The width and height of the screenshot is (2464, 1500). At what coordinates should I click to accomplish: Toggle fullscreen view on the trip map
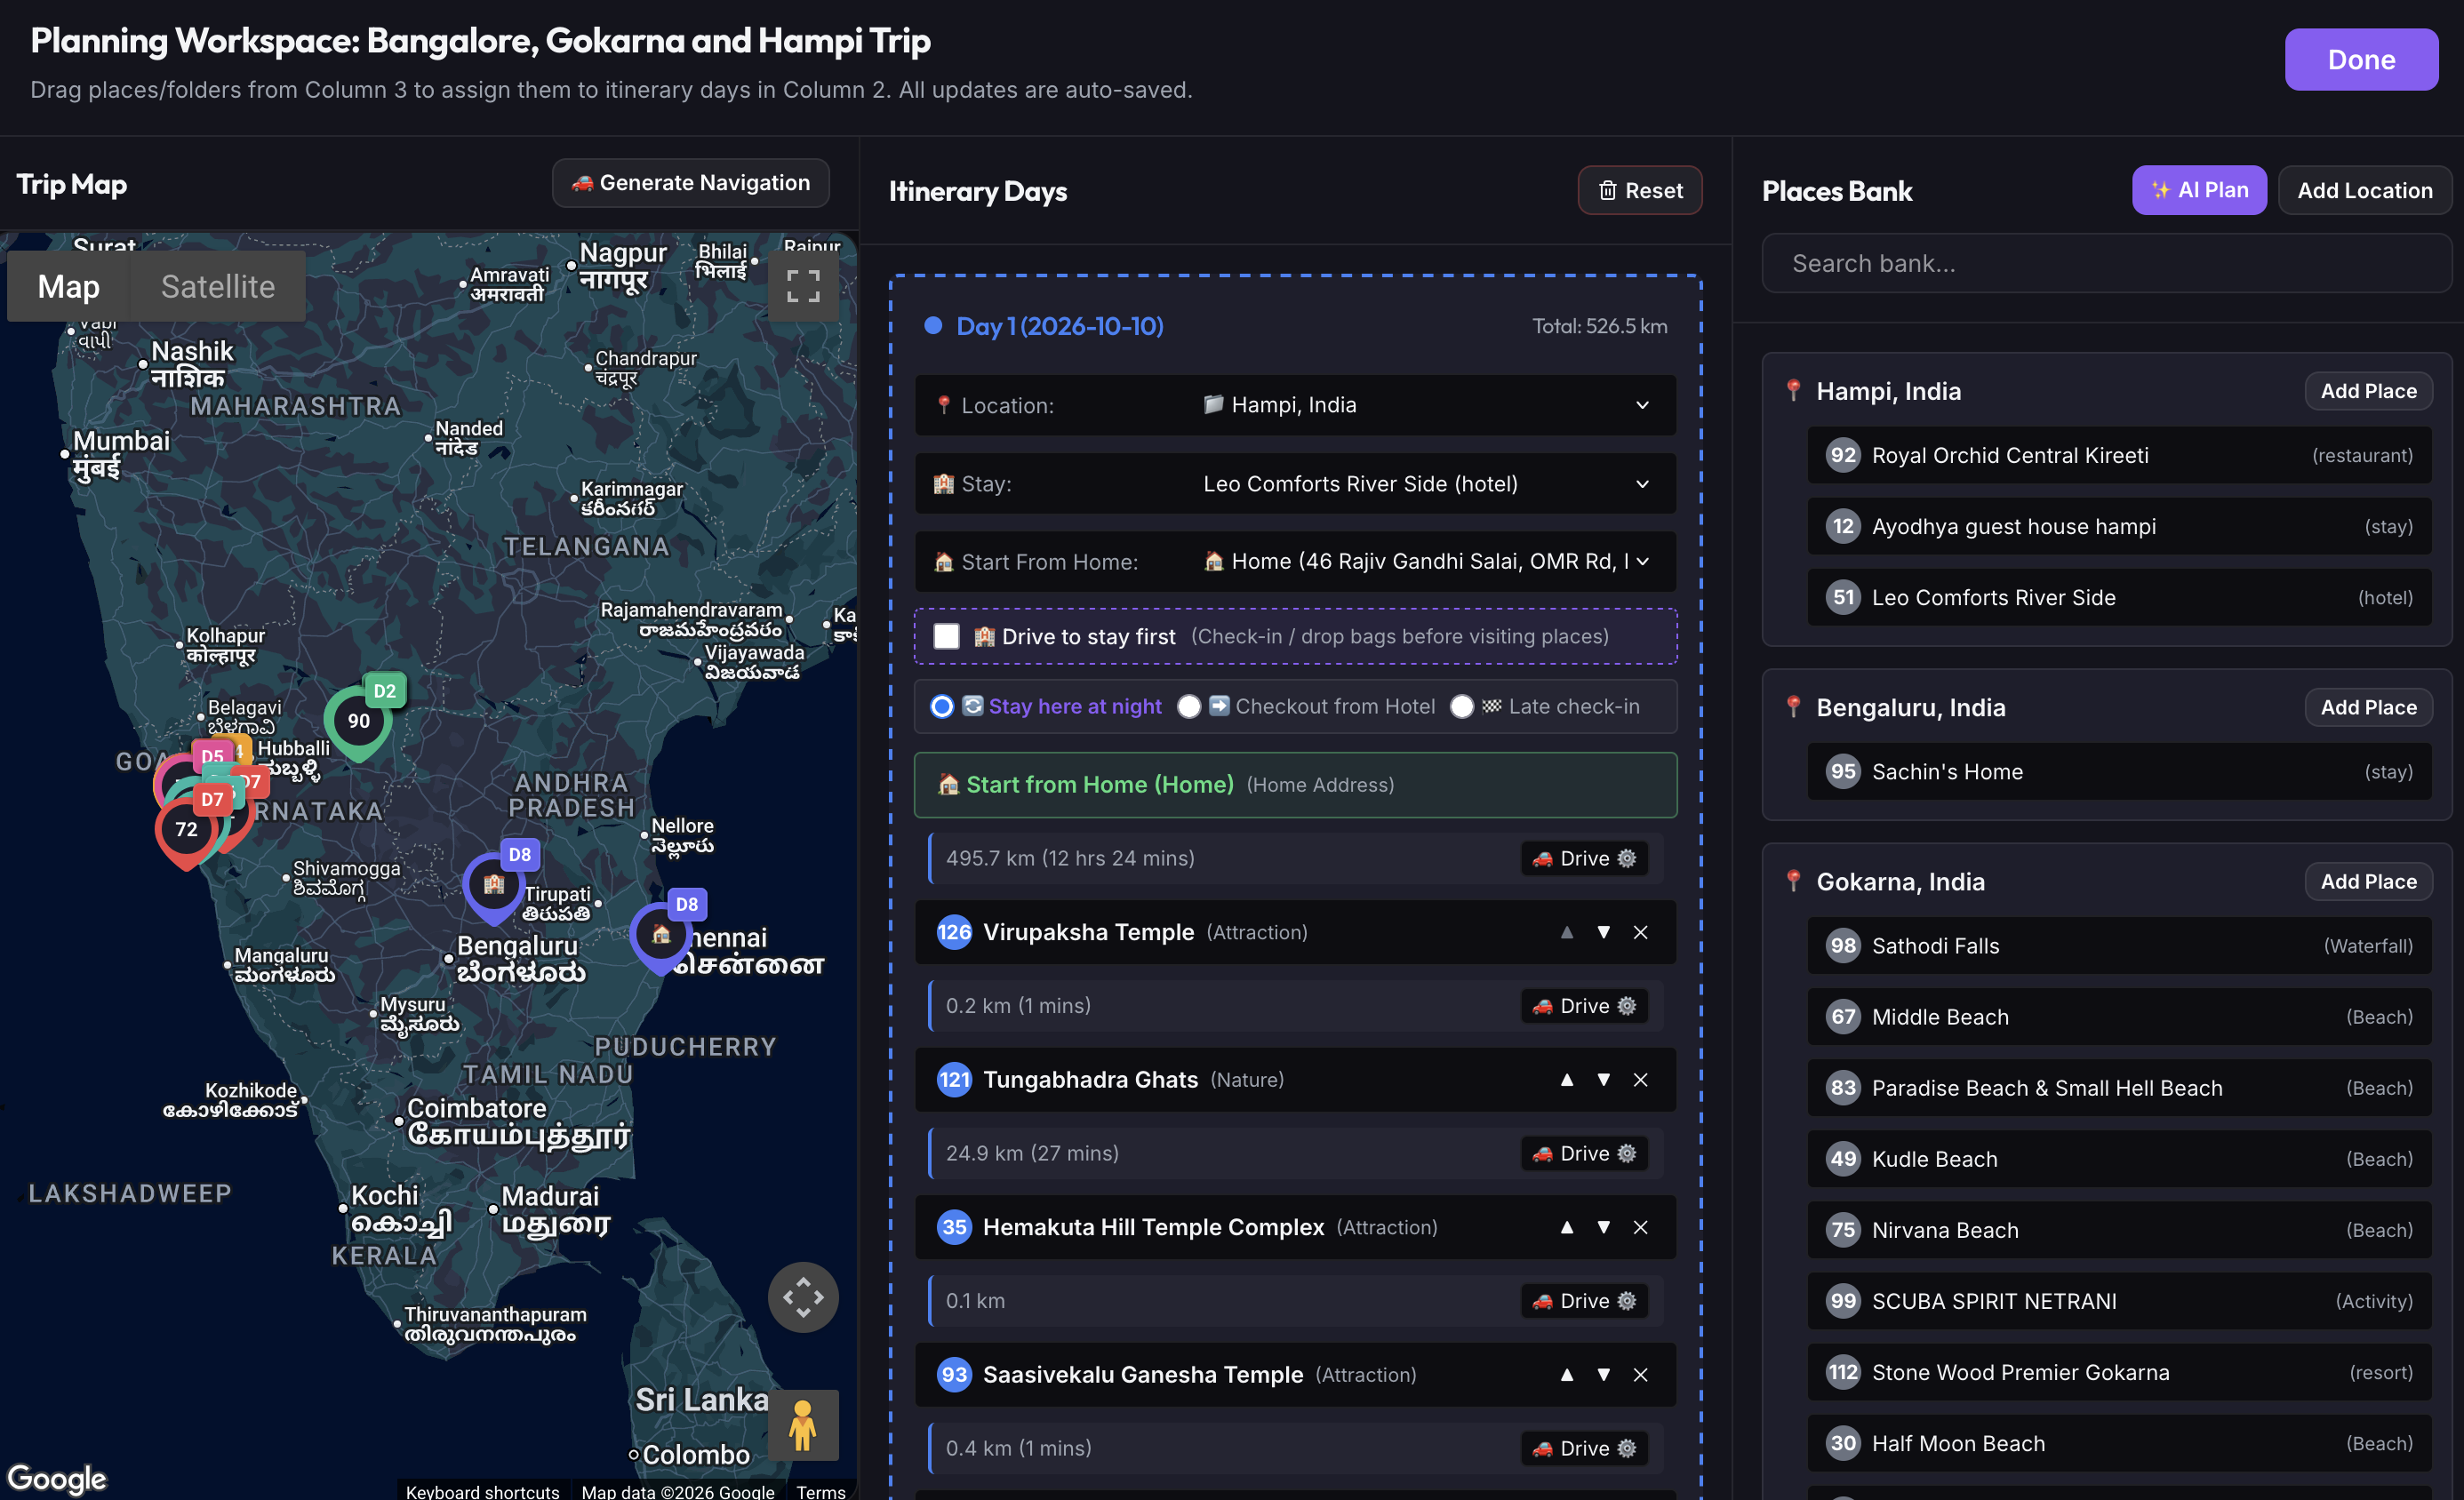pyautogui.click(x=803, y=286)
